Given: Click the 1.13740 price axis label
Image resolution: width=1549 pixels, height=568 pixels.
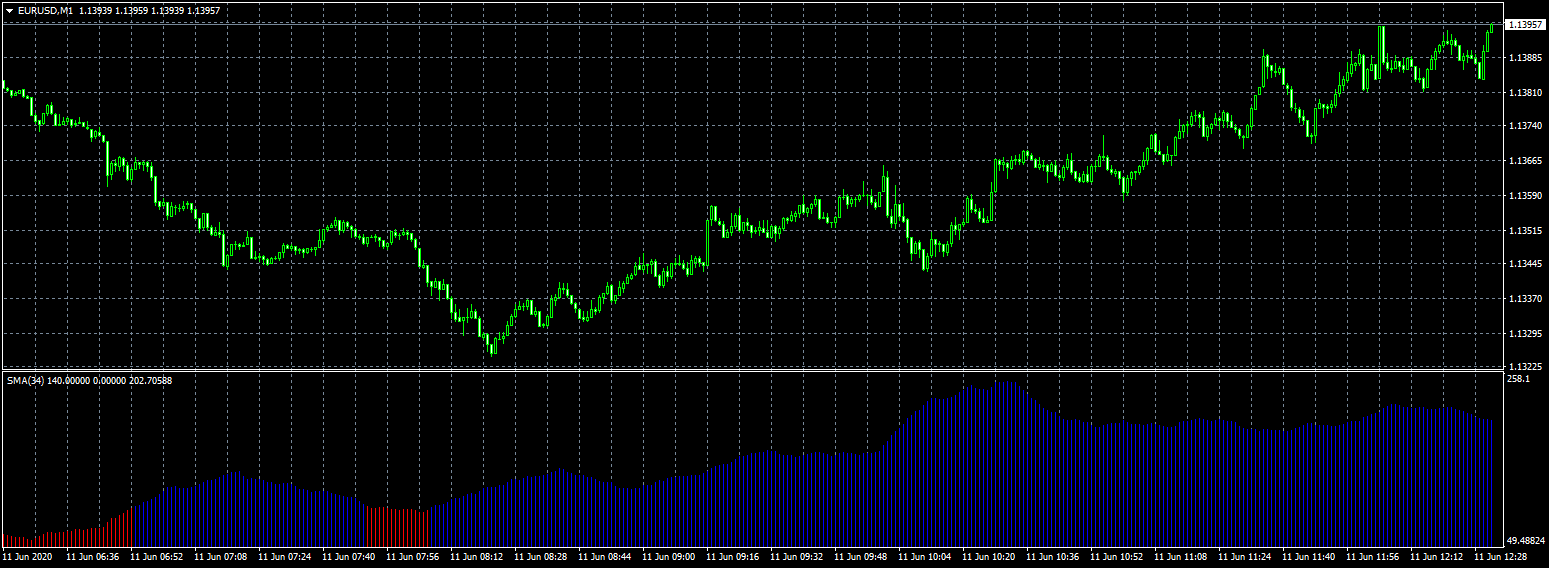Looking at the screenshot, I should [x=1525, y=126].
